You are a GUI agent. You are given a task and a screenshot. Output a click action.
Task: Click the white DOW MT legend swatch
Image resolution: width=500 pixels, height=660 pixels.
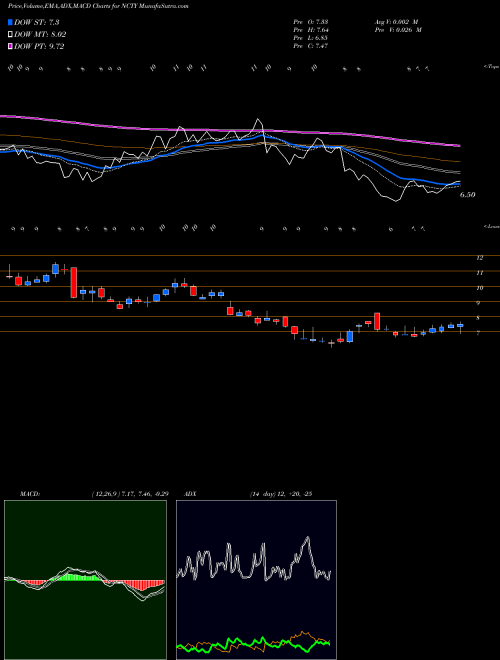(x=11, y=34)
